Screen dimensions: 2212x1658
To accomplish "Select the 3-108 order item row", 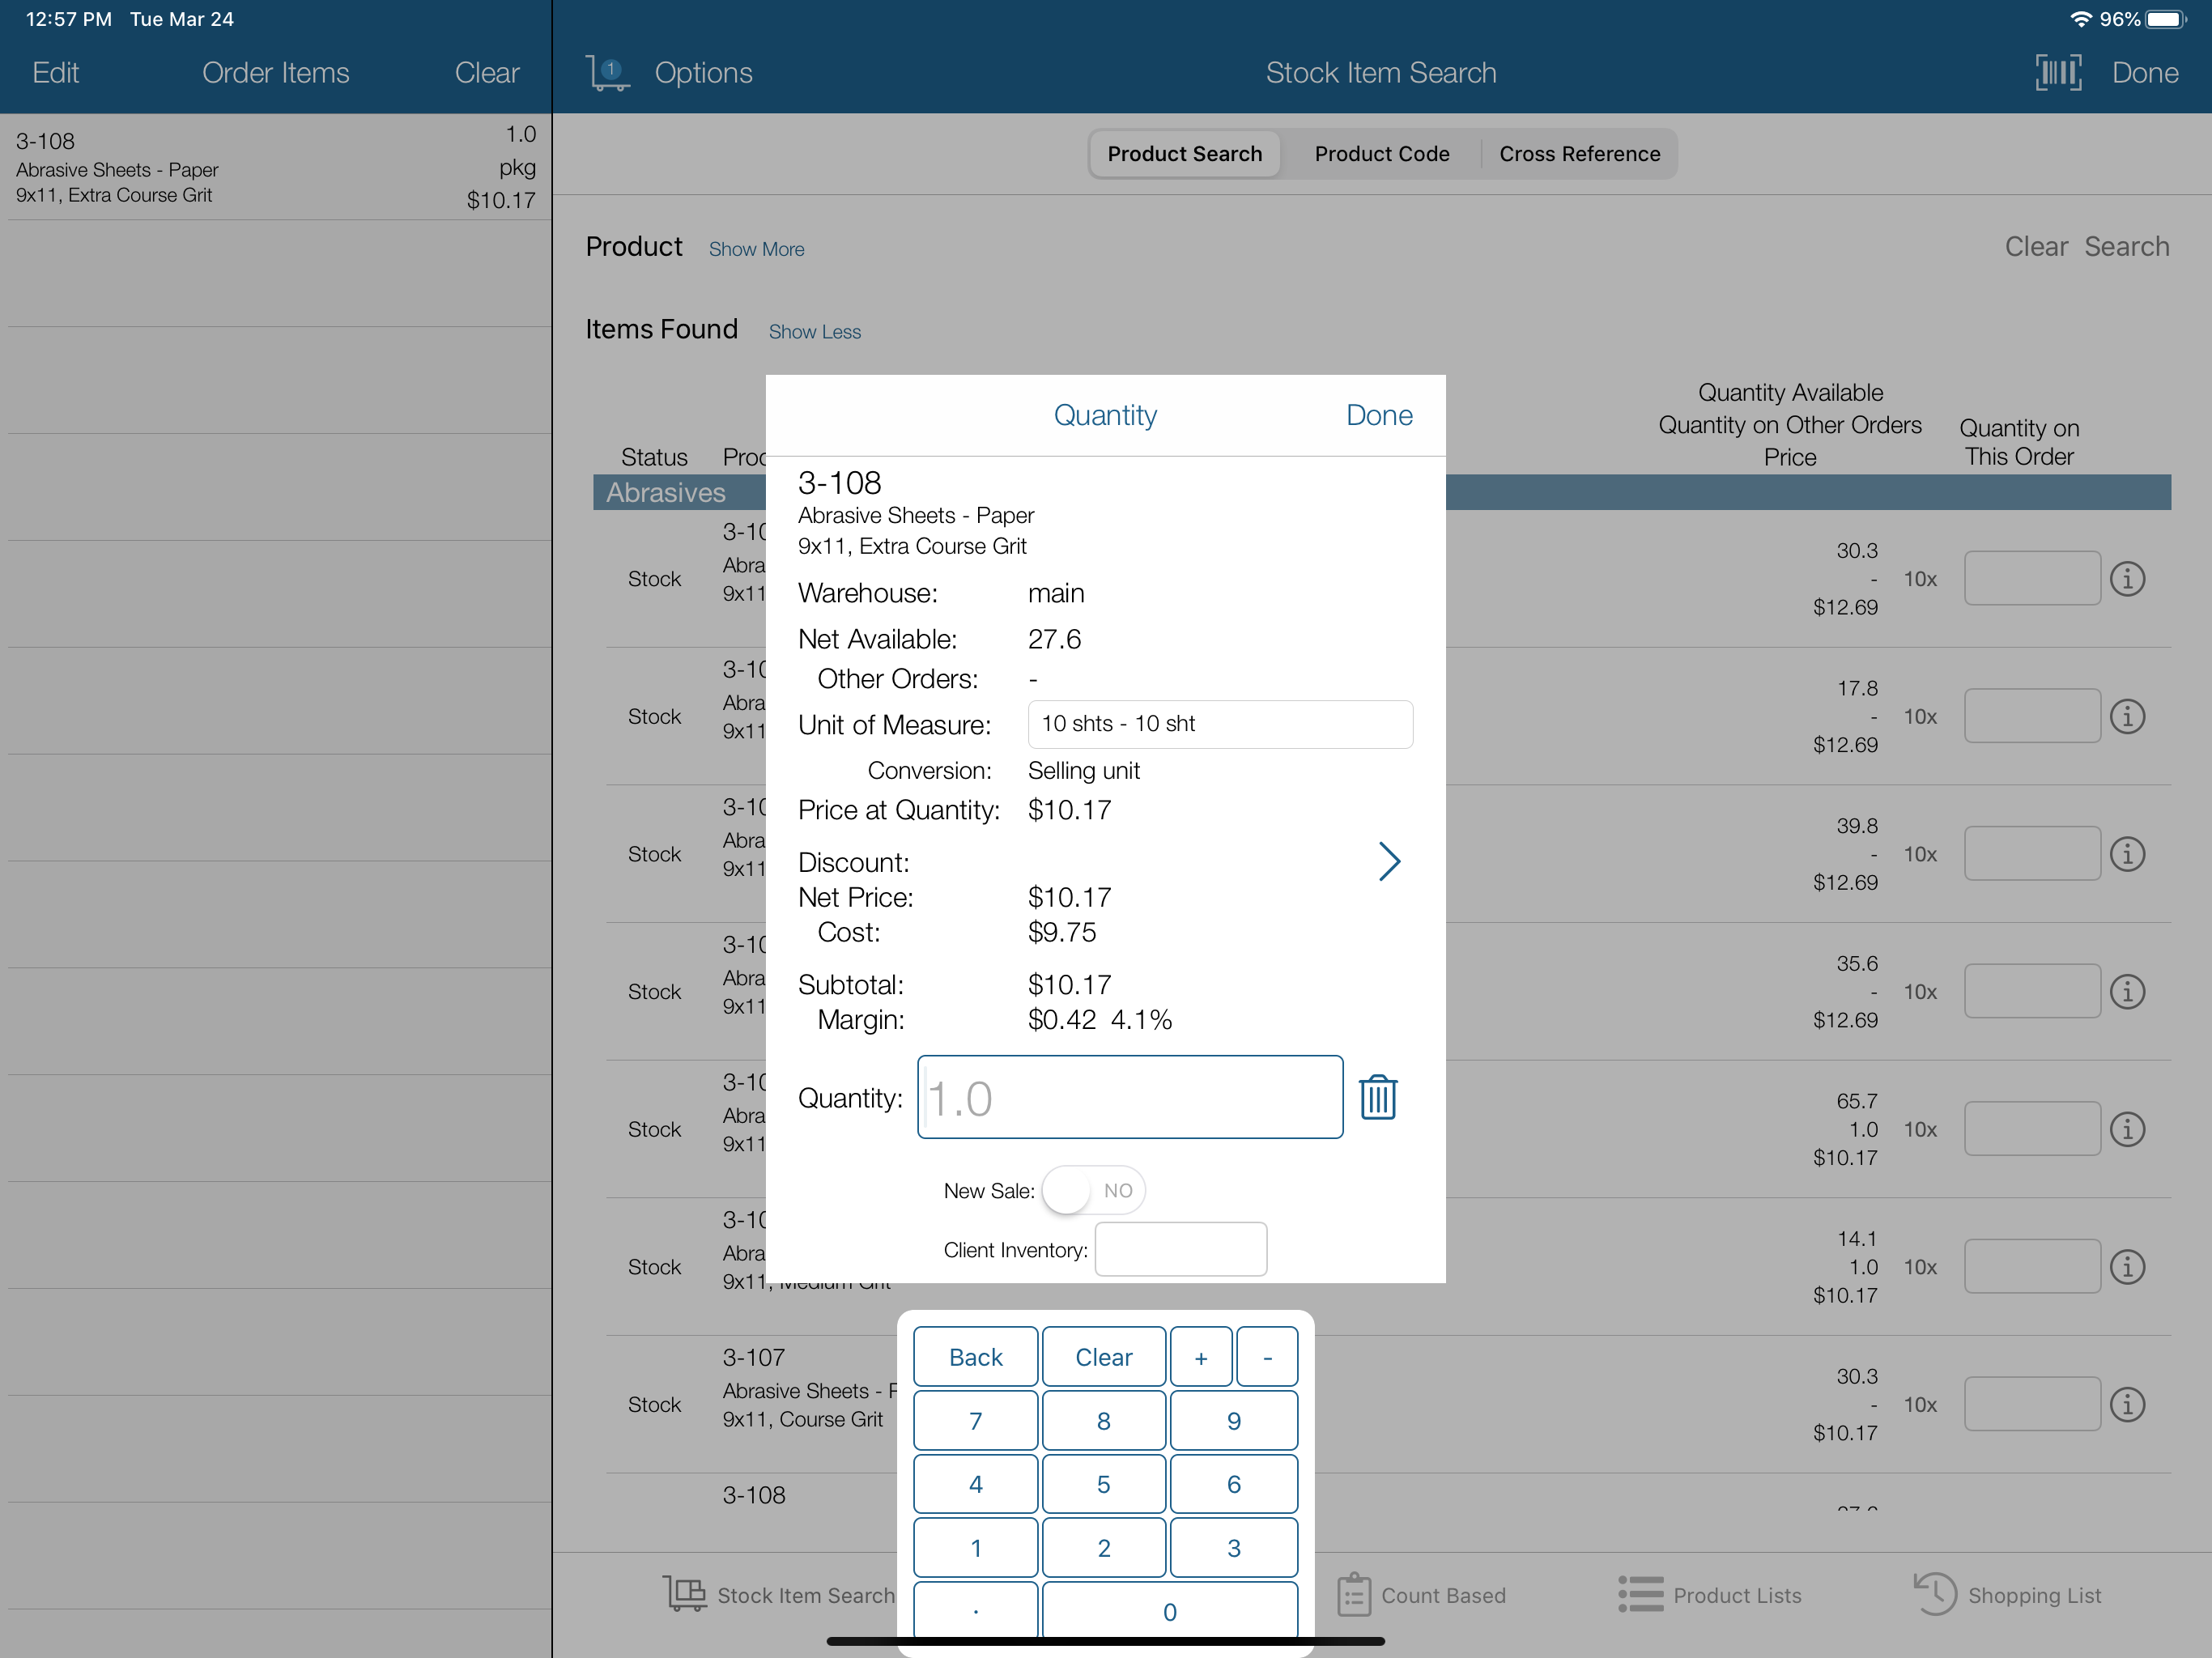I will 276,167.
